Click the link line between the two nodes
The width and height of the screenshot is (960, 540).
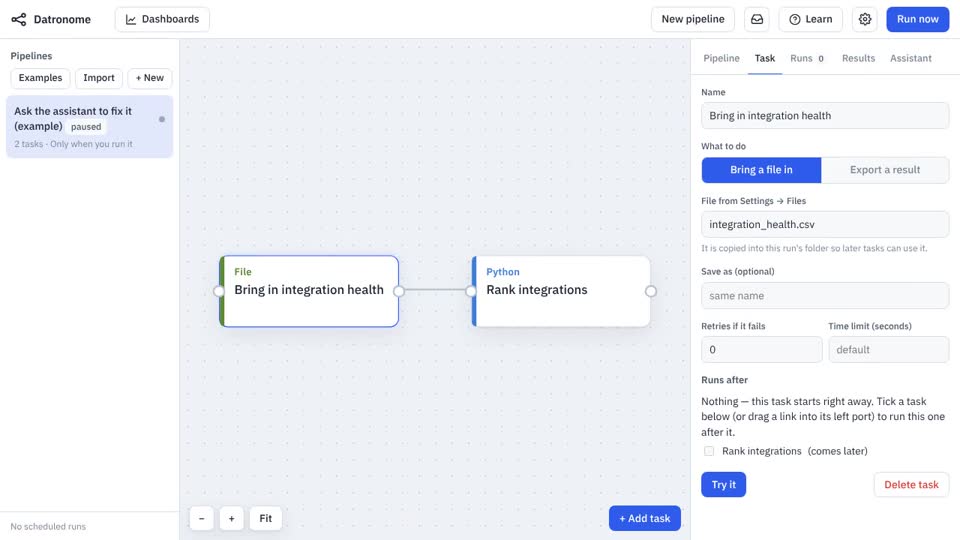pos(435,290)
